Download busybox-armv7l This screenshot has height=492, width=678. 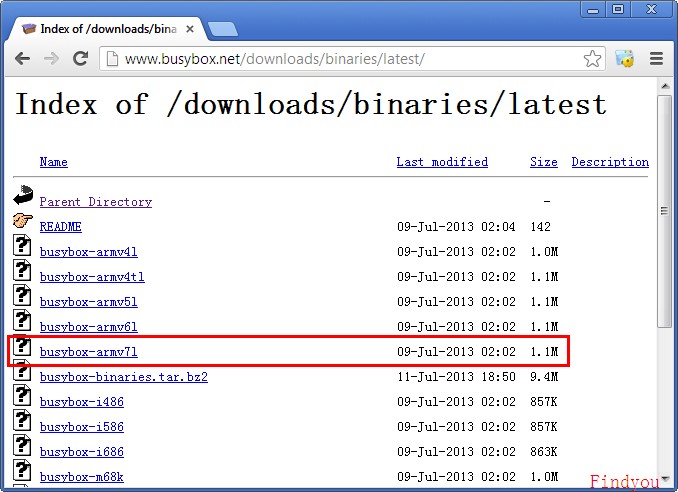click(89, 352)
